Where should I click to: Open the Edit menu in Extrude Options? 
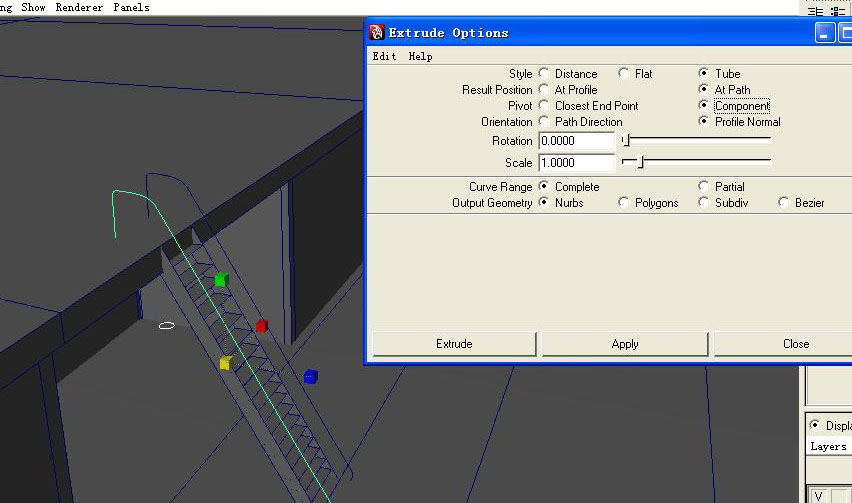click(384, 56)
